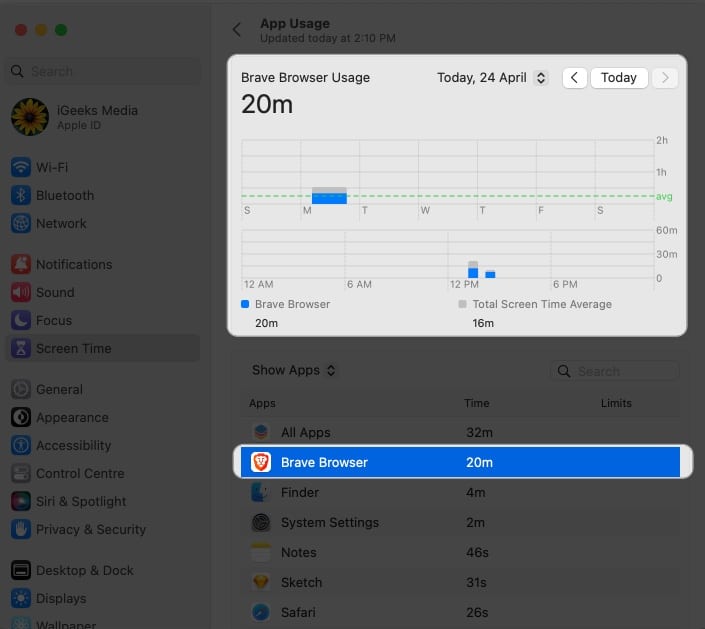Select the Displays sun icon
Screen dimensions: 705x629
point(21,598)
